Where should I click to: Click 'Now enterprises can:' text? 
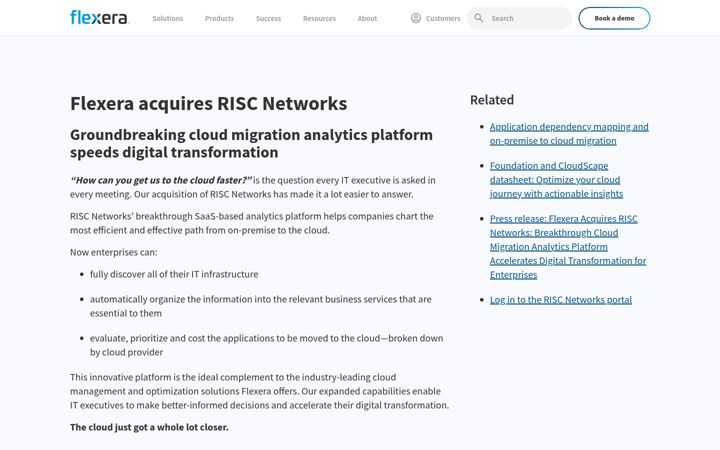113,252
